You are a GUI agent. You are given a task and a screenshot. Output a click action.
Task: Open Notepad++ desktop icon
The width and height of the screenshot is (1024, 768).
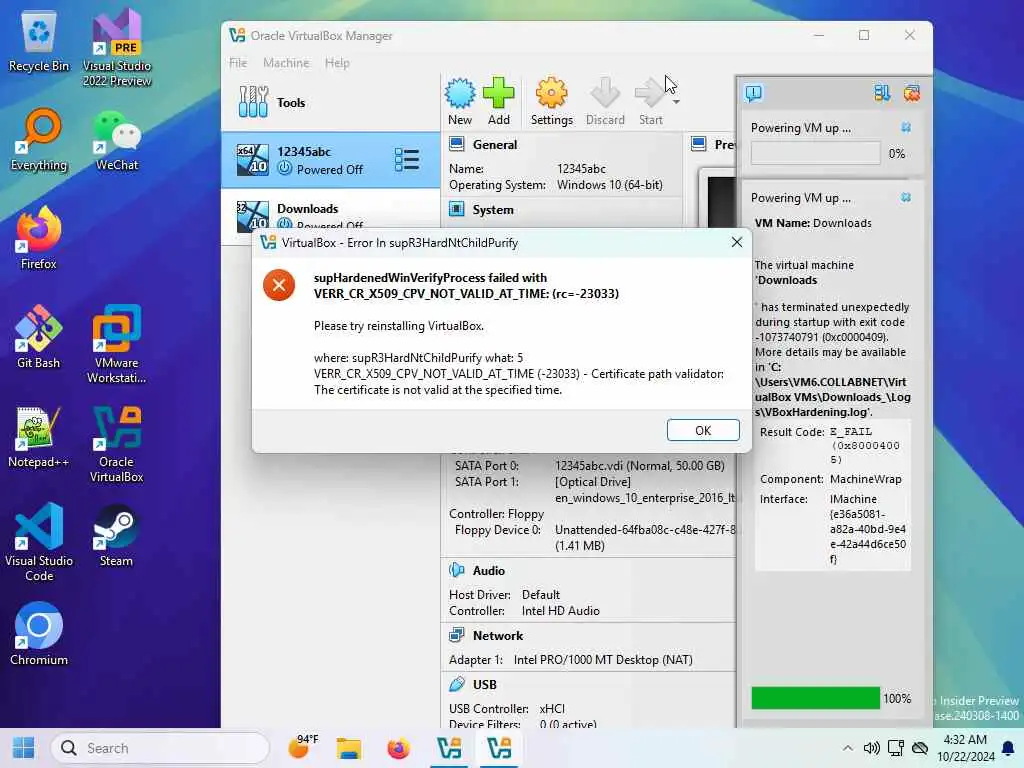39,436
